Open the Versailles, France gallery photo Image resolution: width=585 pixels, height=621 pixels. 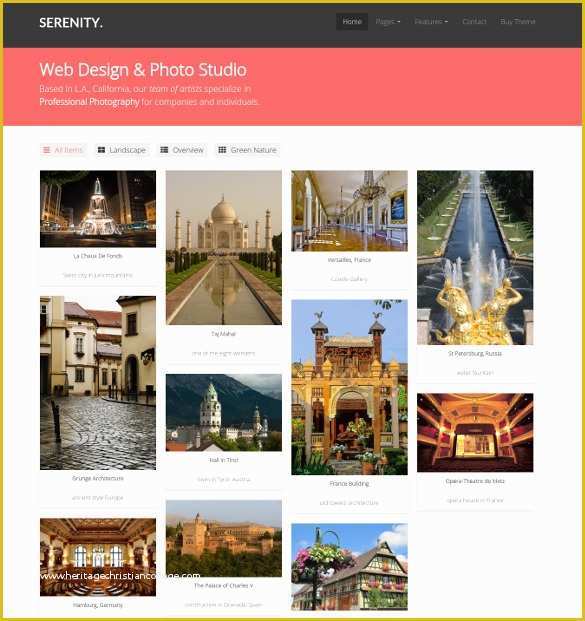pos(349,211)
